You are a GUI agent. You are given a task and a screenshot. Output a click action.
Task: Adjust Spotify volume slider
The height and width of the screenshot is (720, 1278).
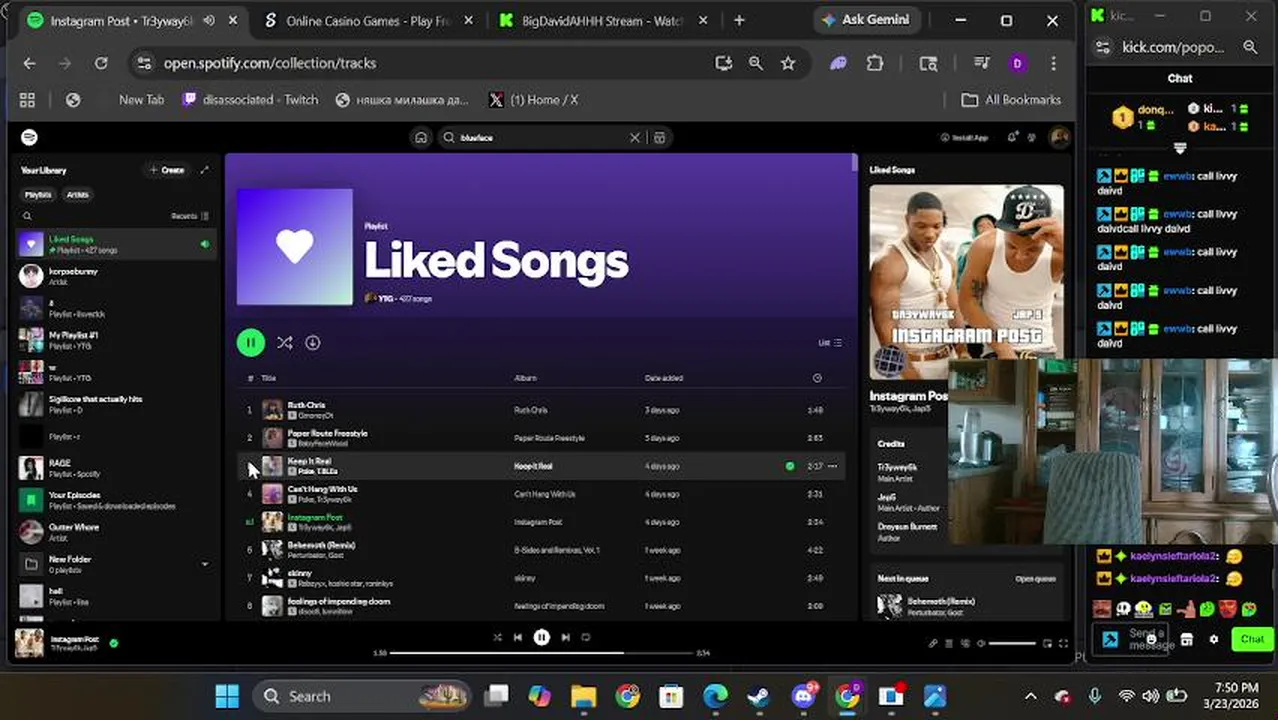[x=1012, y=643]
